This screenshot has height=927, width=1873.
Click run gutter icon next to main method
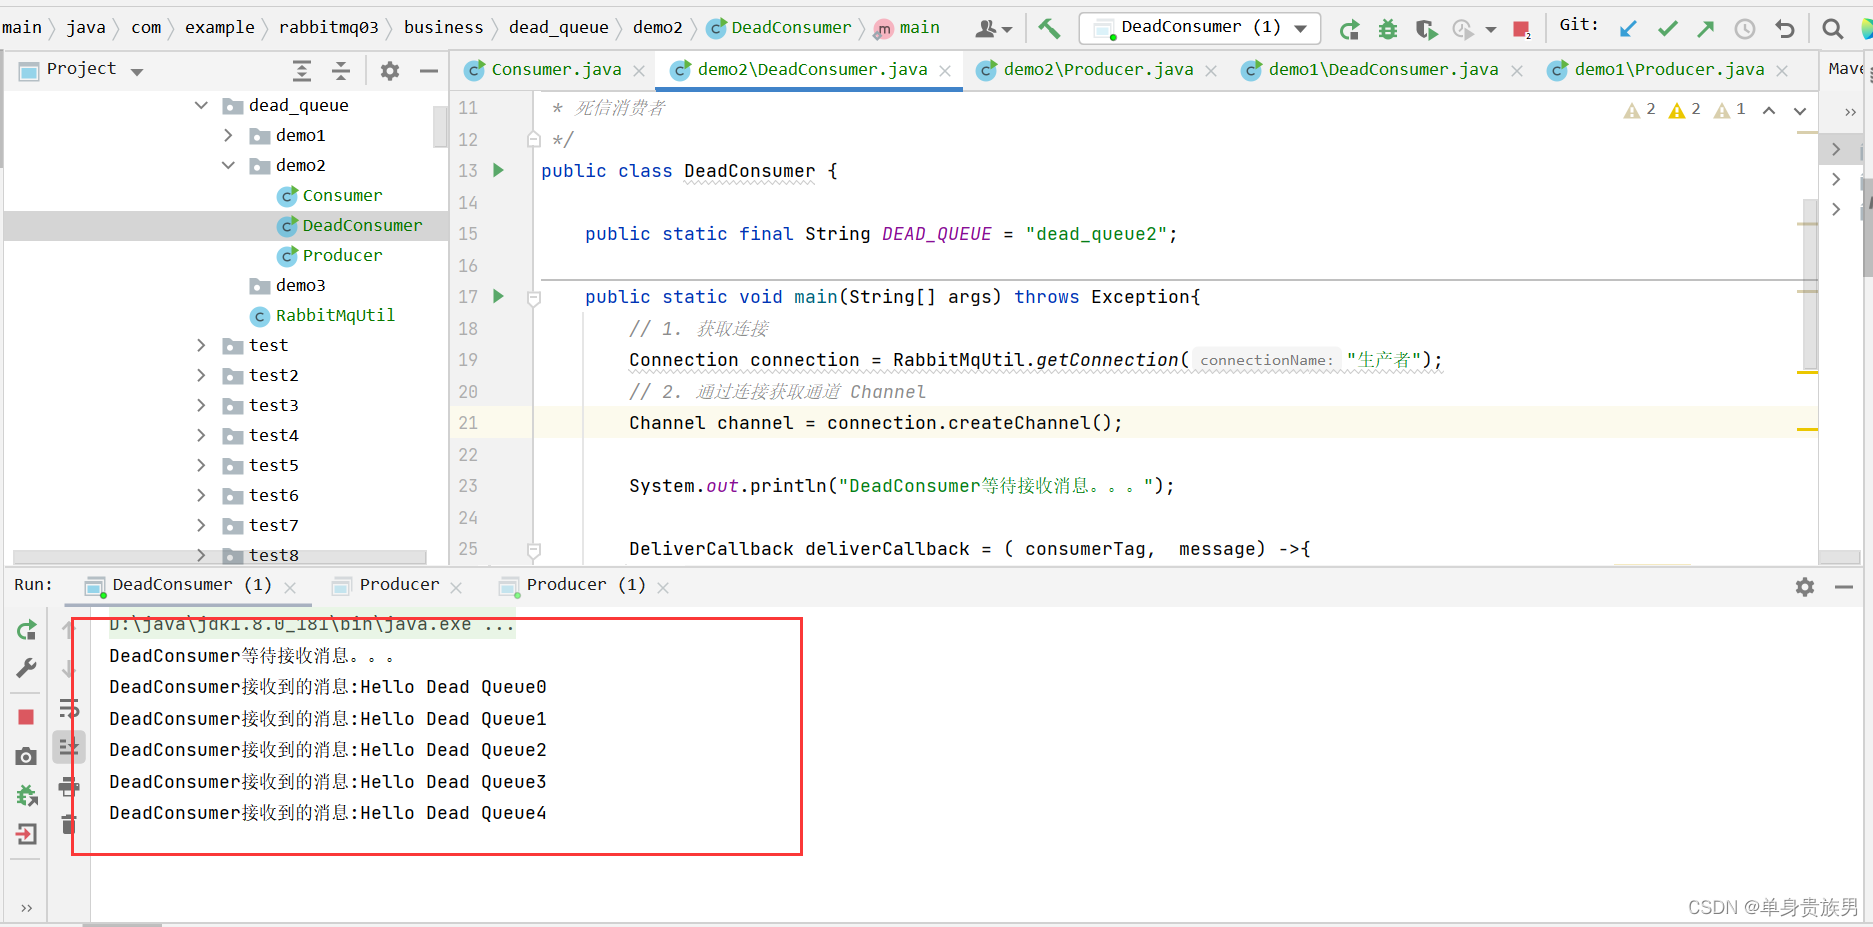coord(498,296)
